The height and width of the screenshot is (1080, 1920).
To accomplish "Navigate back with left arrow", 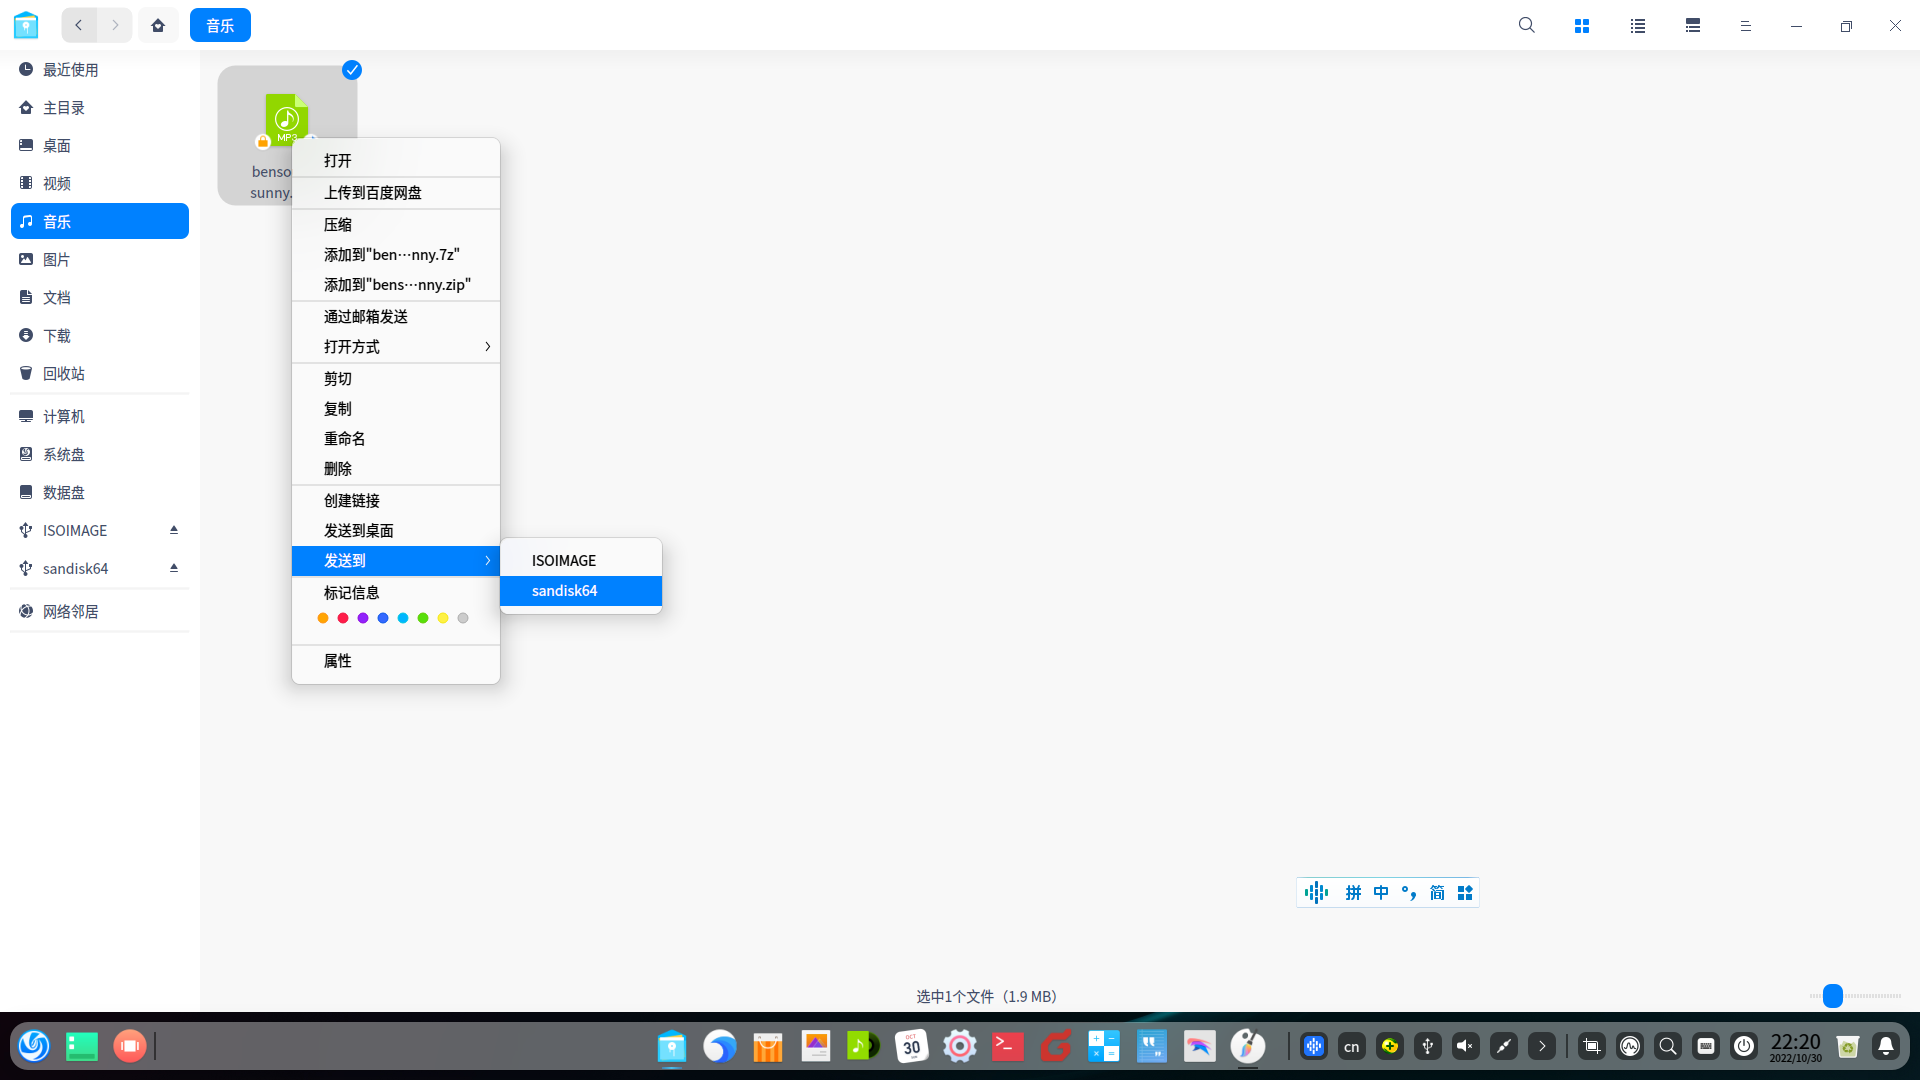I will [79, 25].
